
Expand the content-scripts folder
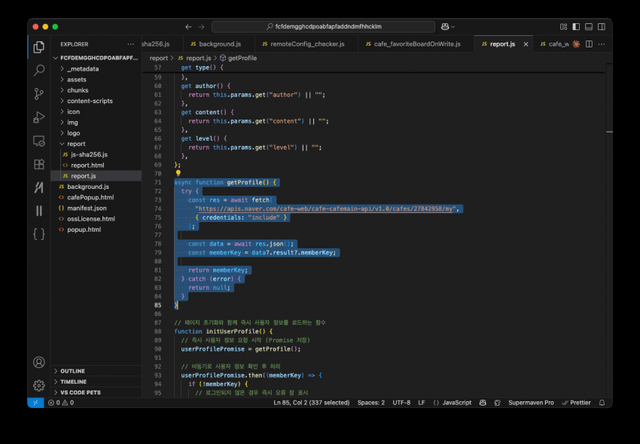pos(88,101)
